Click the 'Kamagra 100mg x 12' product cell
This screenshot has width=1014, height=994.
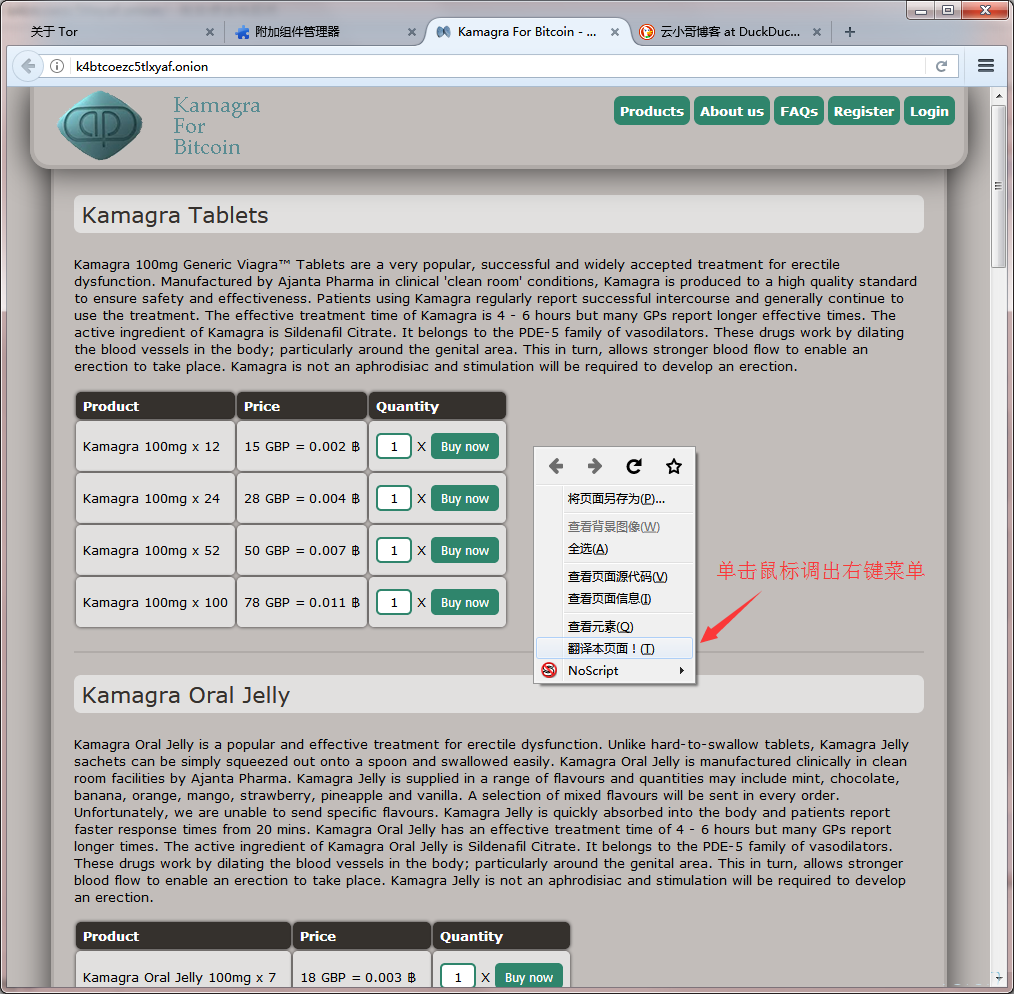pyautogui.click(x=155, y=446)
